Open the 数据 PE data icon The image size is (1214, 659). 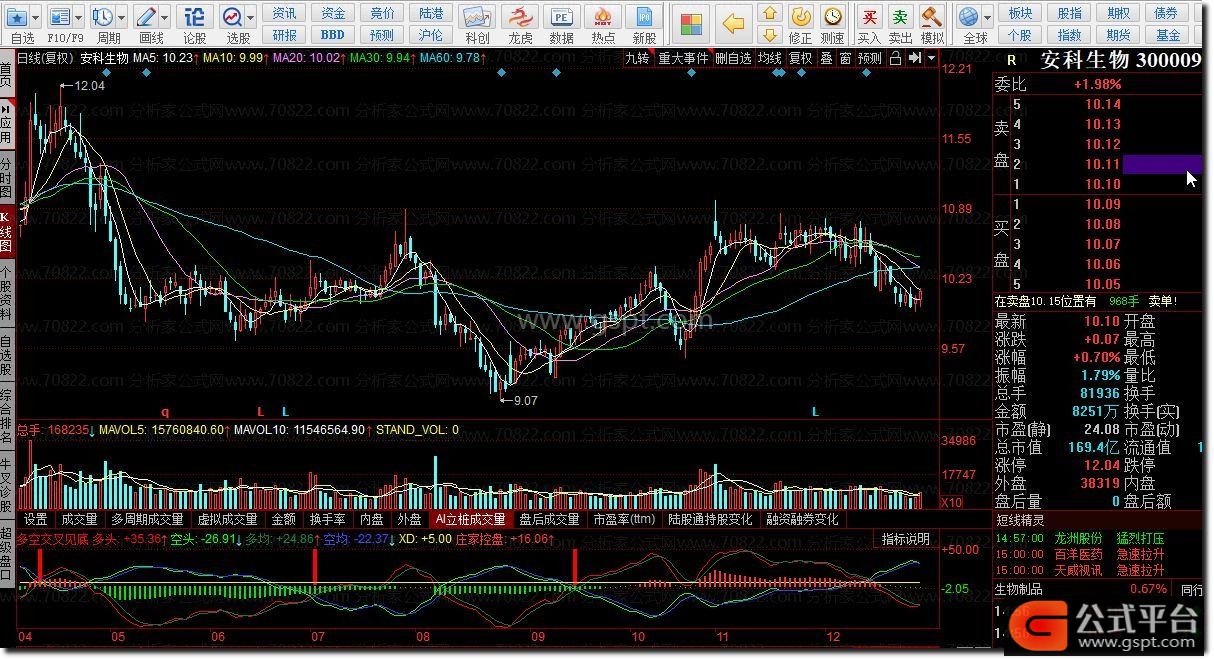(x=562, y=17)
